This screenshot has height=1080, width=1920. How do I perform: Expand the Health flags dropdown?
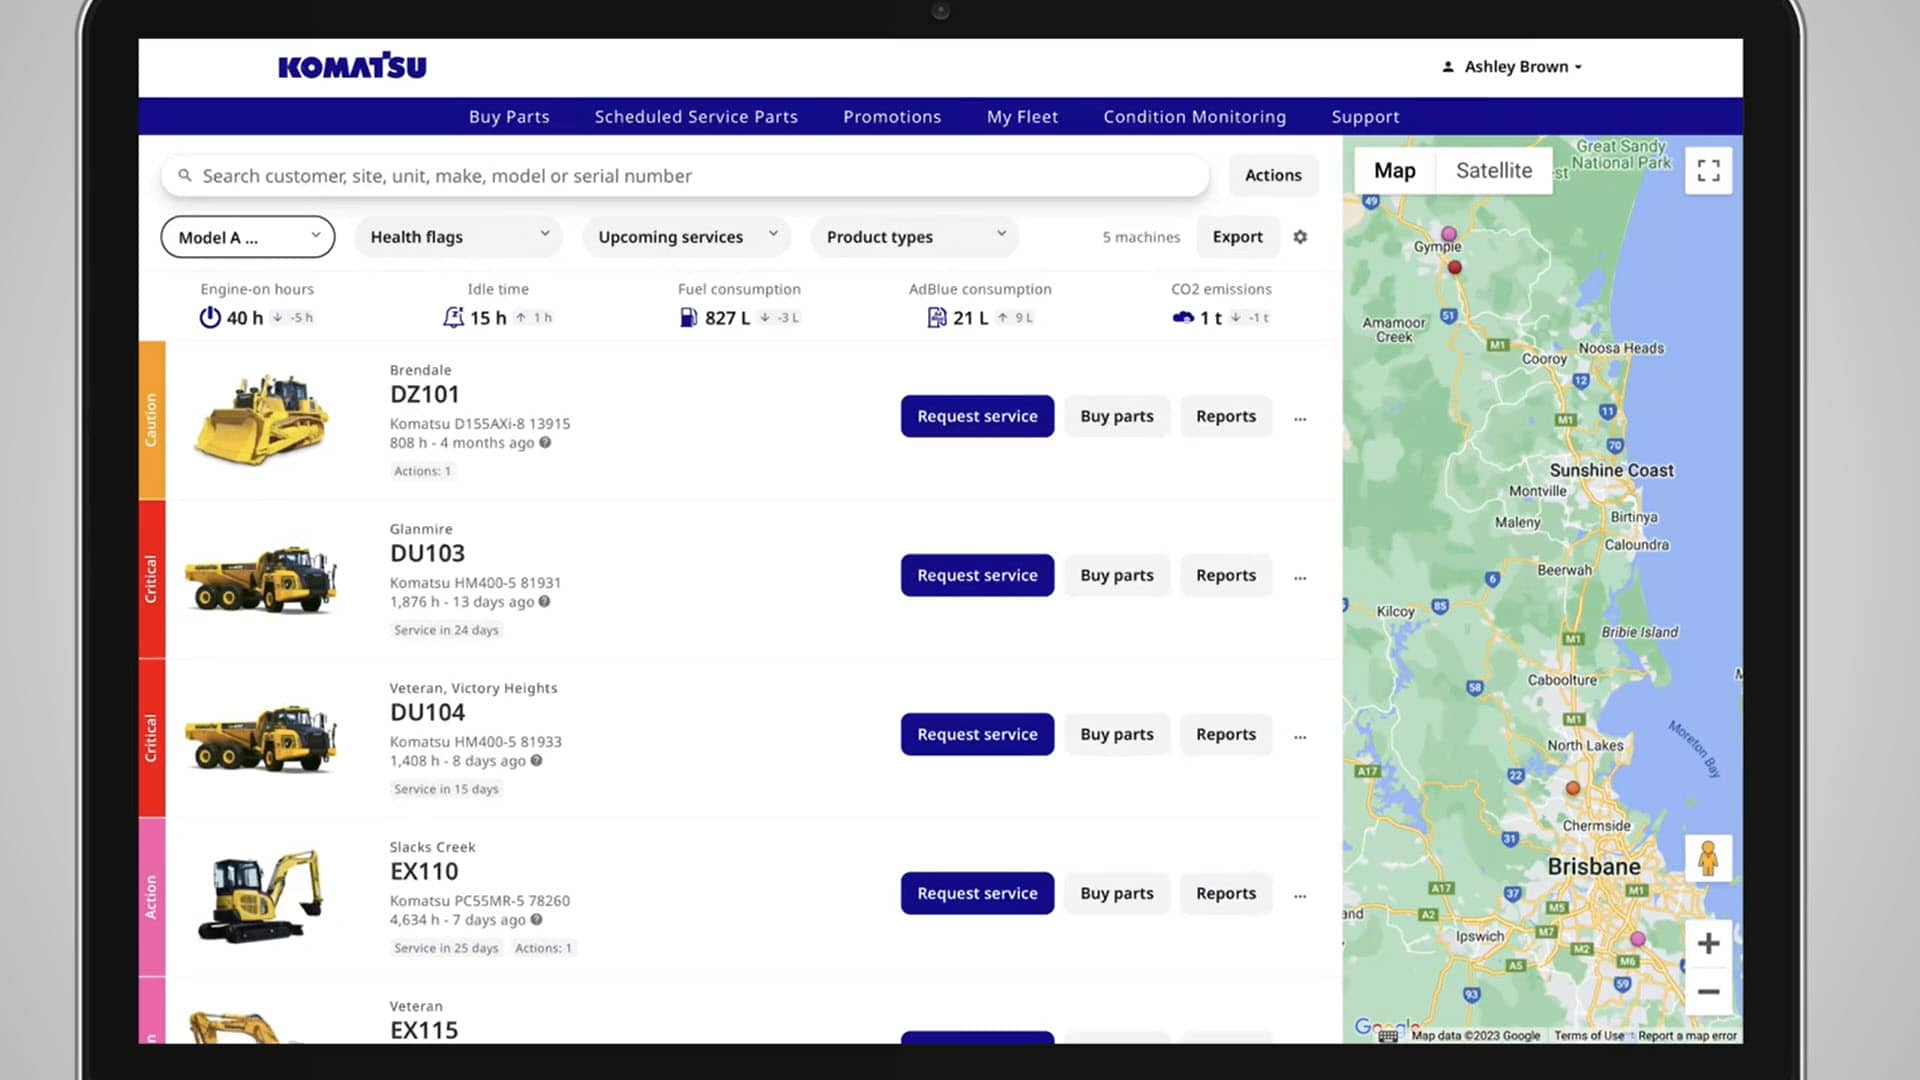click(459, 237)
